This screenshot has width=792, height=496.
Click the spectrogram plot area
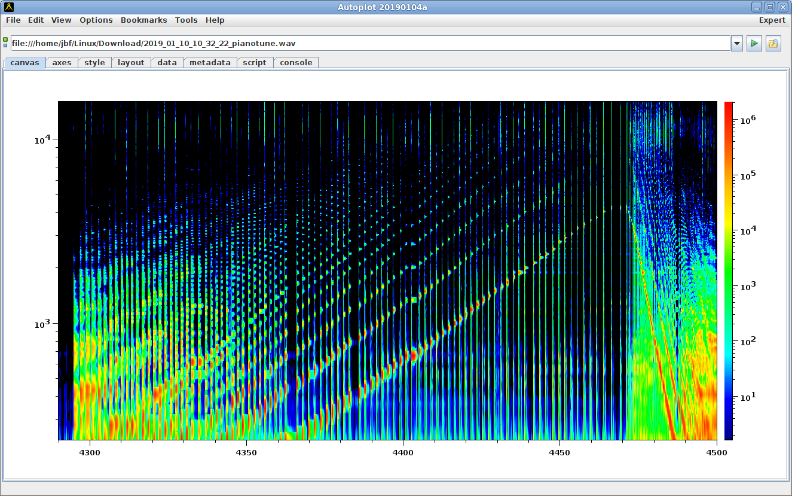point(387,271)
